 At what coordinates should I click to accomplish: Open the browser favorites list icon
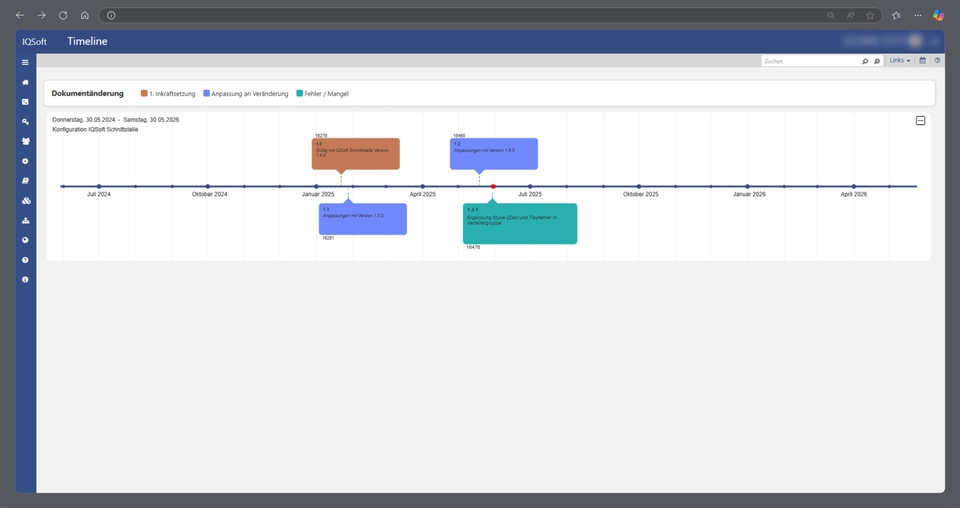pos(896,15)
